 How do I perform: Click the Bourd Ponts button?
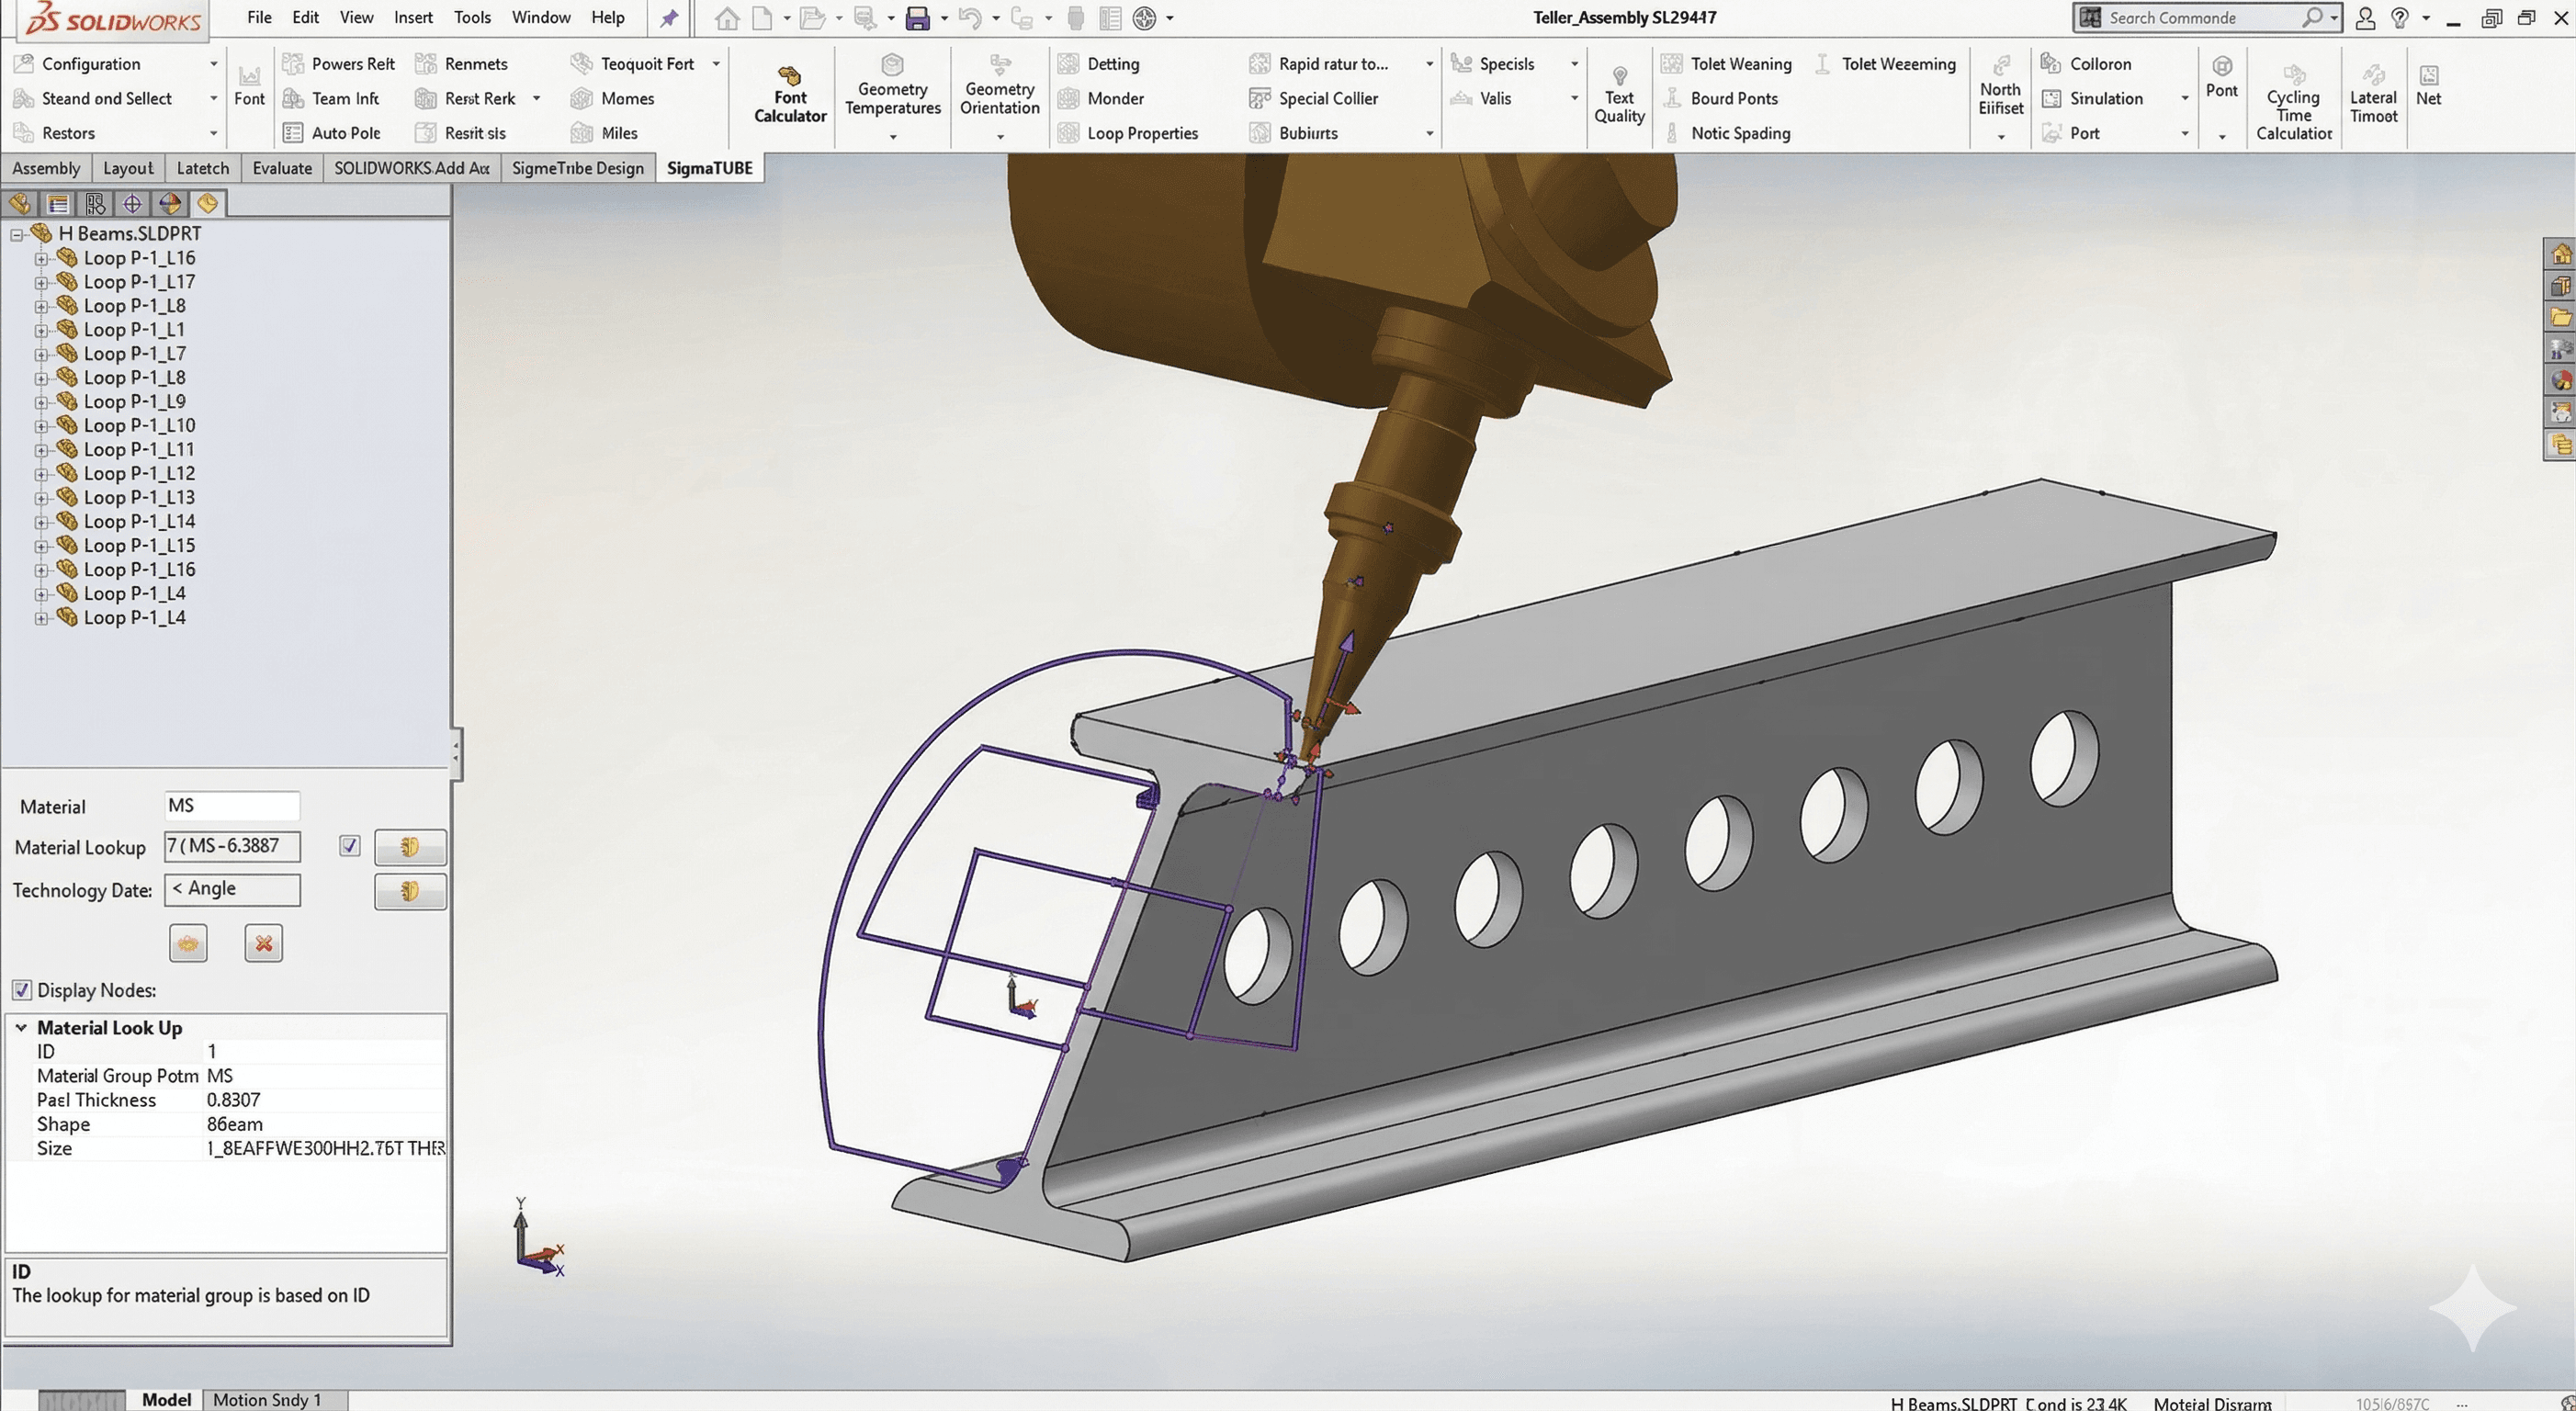coord(1719,98)
